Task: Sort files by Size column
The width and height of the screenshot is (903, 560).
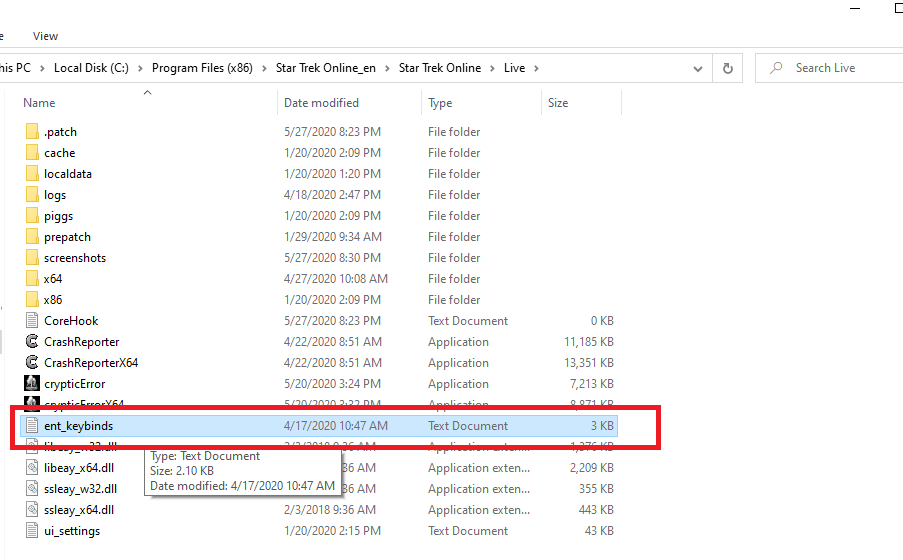Action: click(x=558, y=103)
